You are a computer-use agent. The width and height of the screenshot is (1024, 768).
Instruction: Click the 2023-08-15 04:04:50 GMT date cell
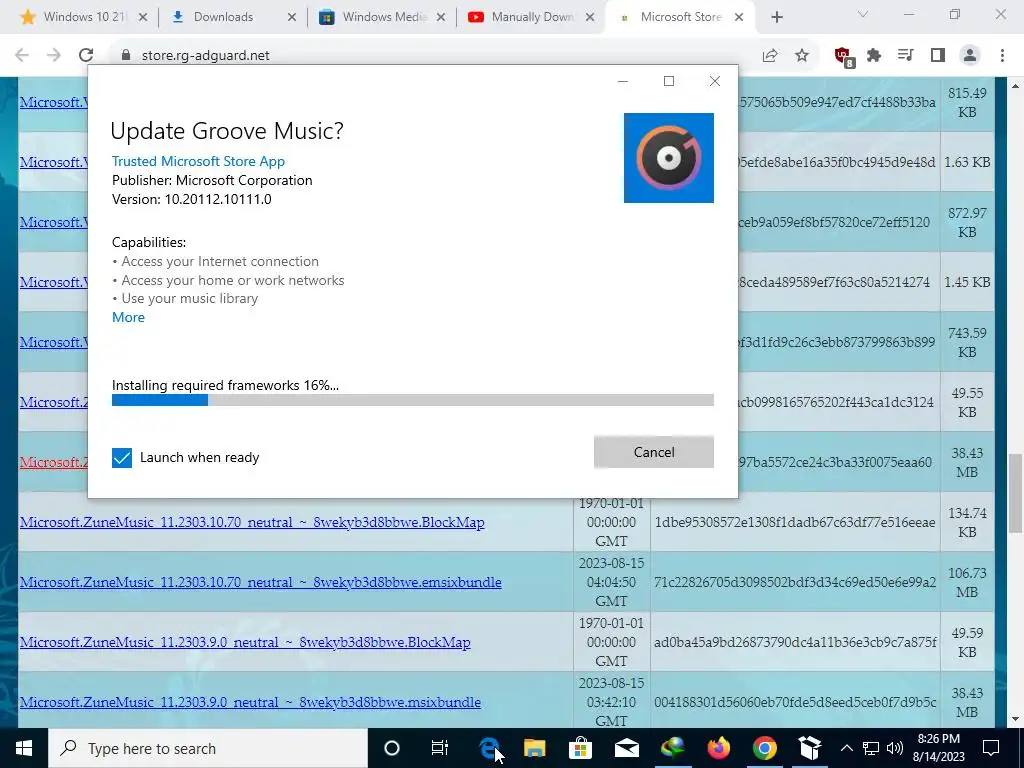coord(611,582)
